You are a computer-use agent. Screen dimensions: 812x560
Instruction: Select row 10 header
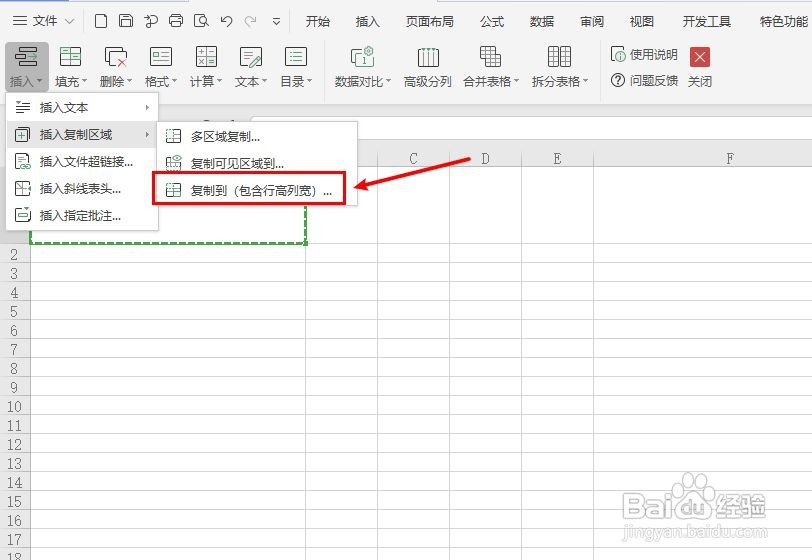click(x=14, y=407)
